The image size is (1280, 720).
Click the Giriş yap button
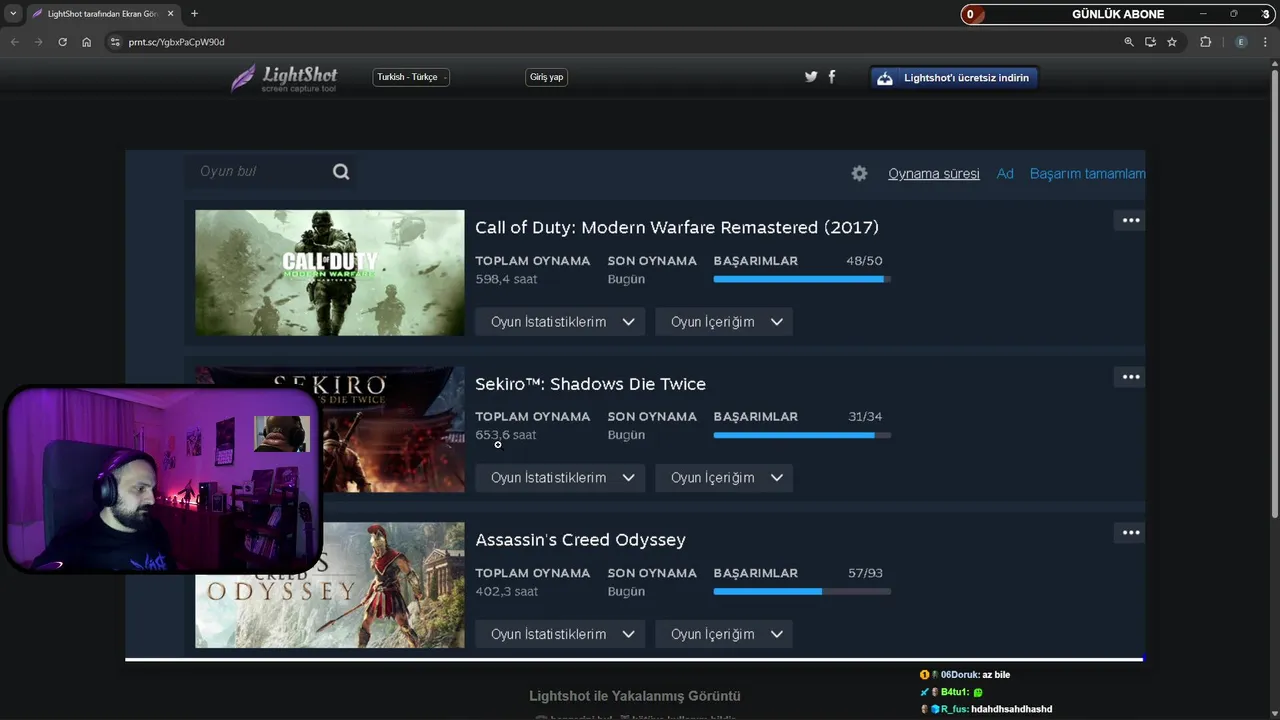546,77
